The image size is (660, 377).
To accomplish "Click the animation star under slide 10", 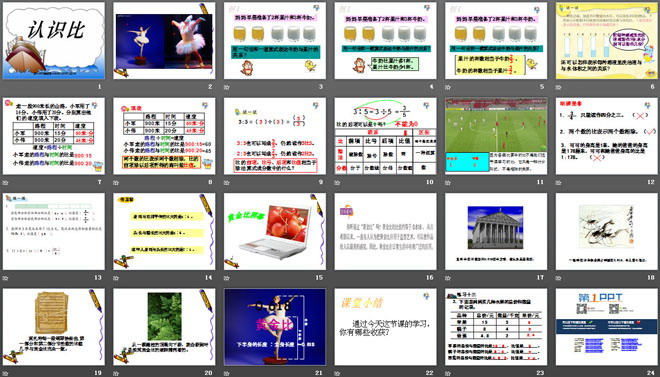I will pos(338,183).
